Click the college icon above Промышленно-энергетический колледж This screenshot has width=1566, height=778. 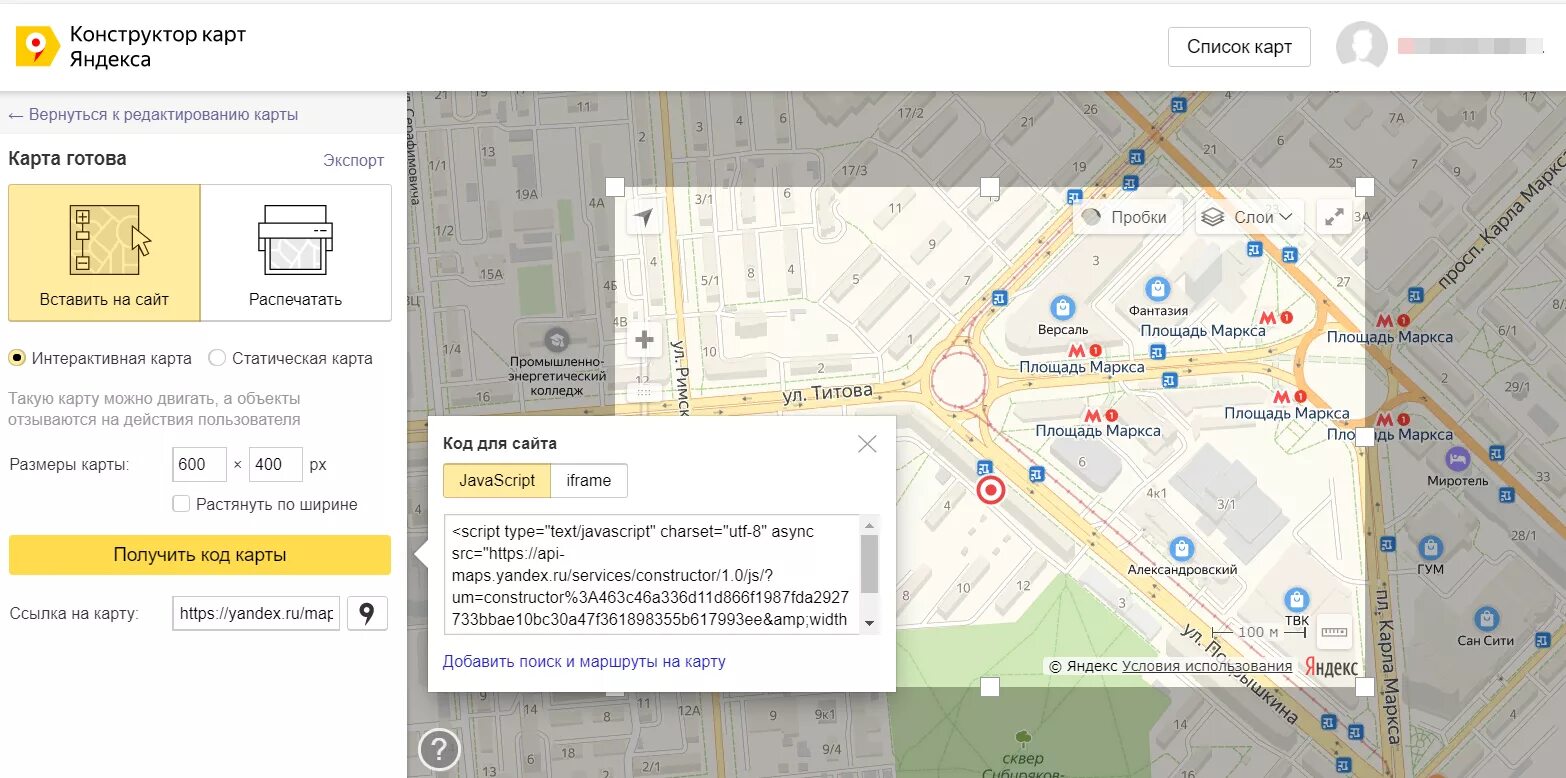(x=557, y=338)
